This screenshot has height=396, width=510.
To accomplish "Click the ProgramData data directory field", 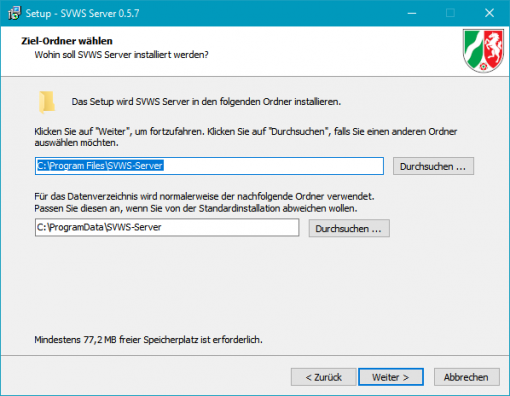I will point(167,228).
